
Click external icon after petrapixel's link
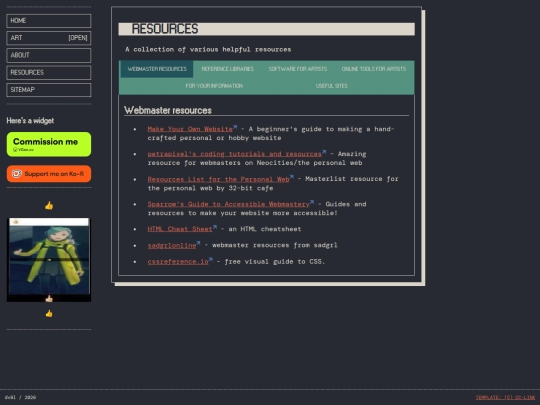[x=324, y=152]
